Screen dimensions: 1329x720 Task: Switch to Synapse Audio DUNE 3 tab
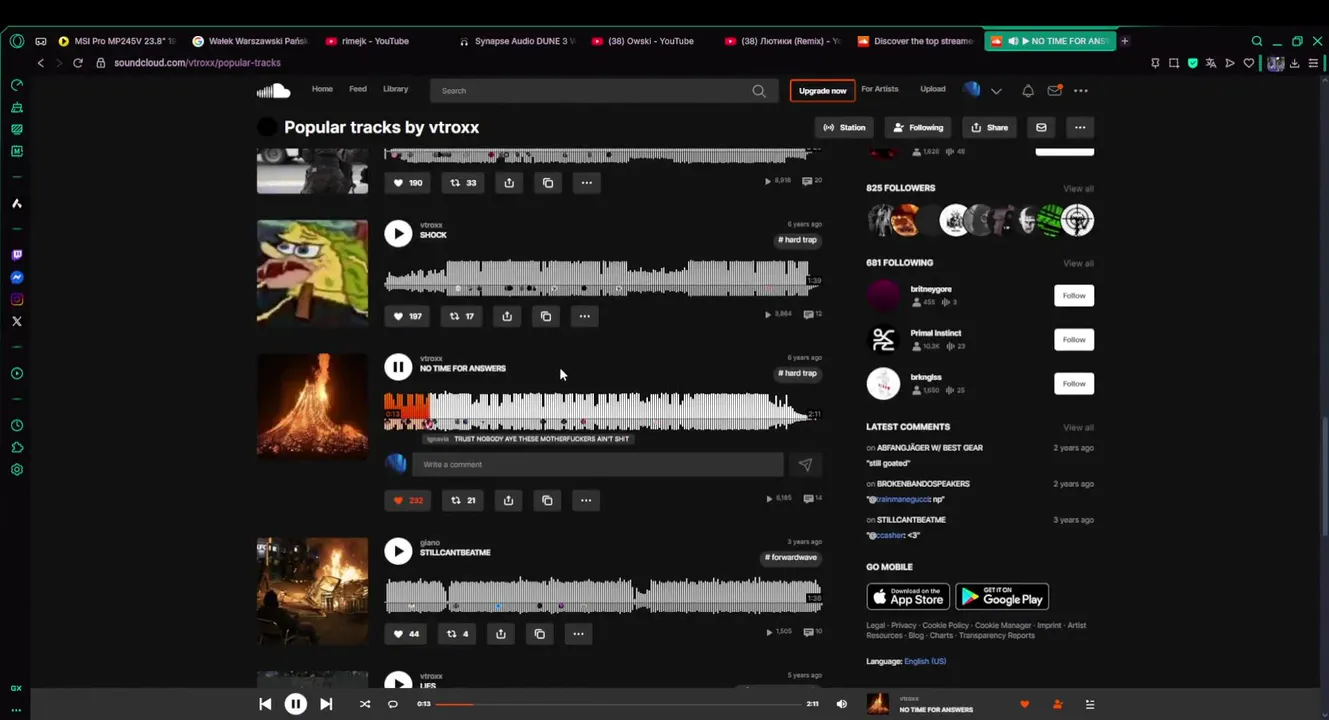(x=517, y=41)
